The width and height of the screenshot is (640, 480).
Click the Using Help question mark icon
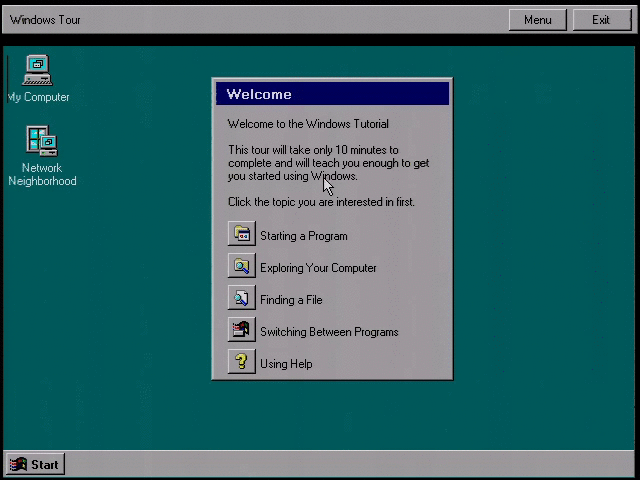pos(242,361)
